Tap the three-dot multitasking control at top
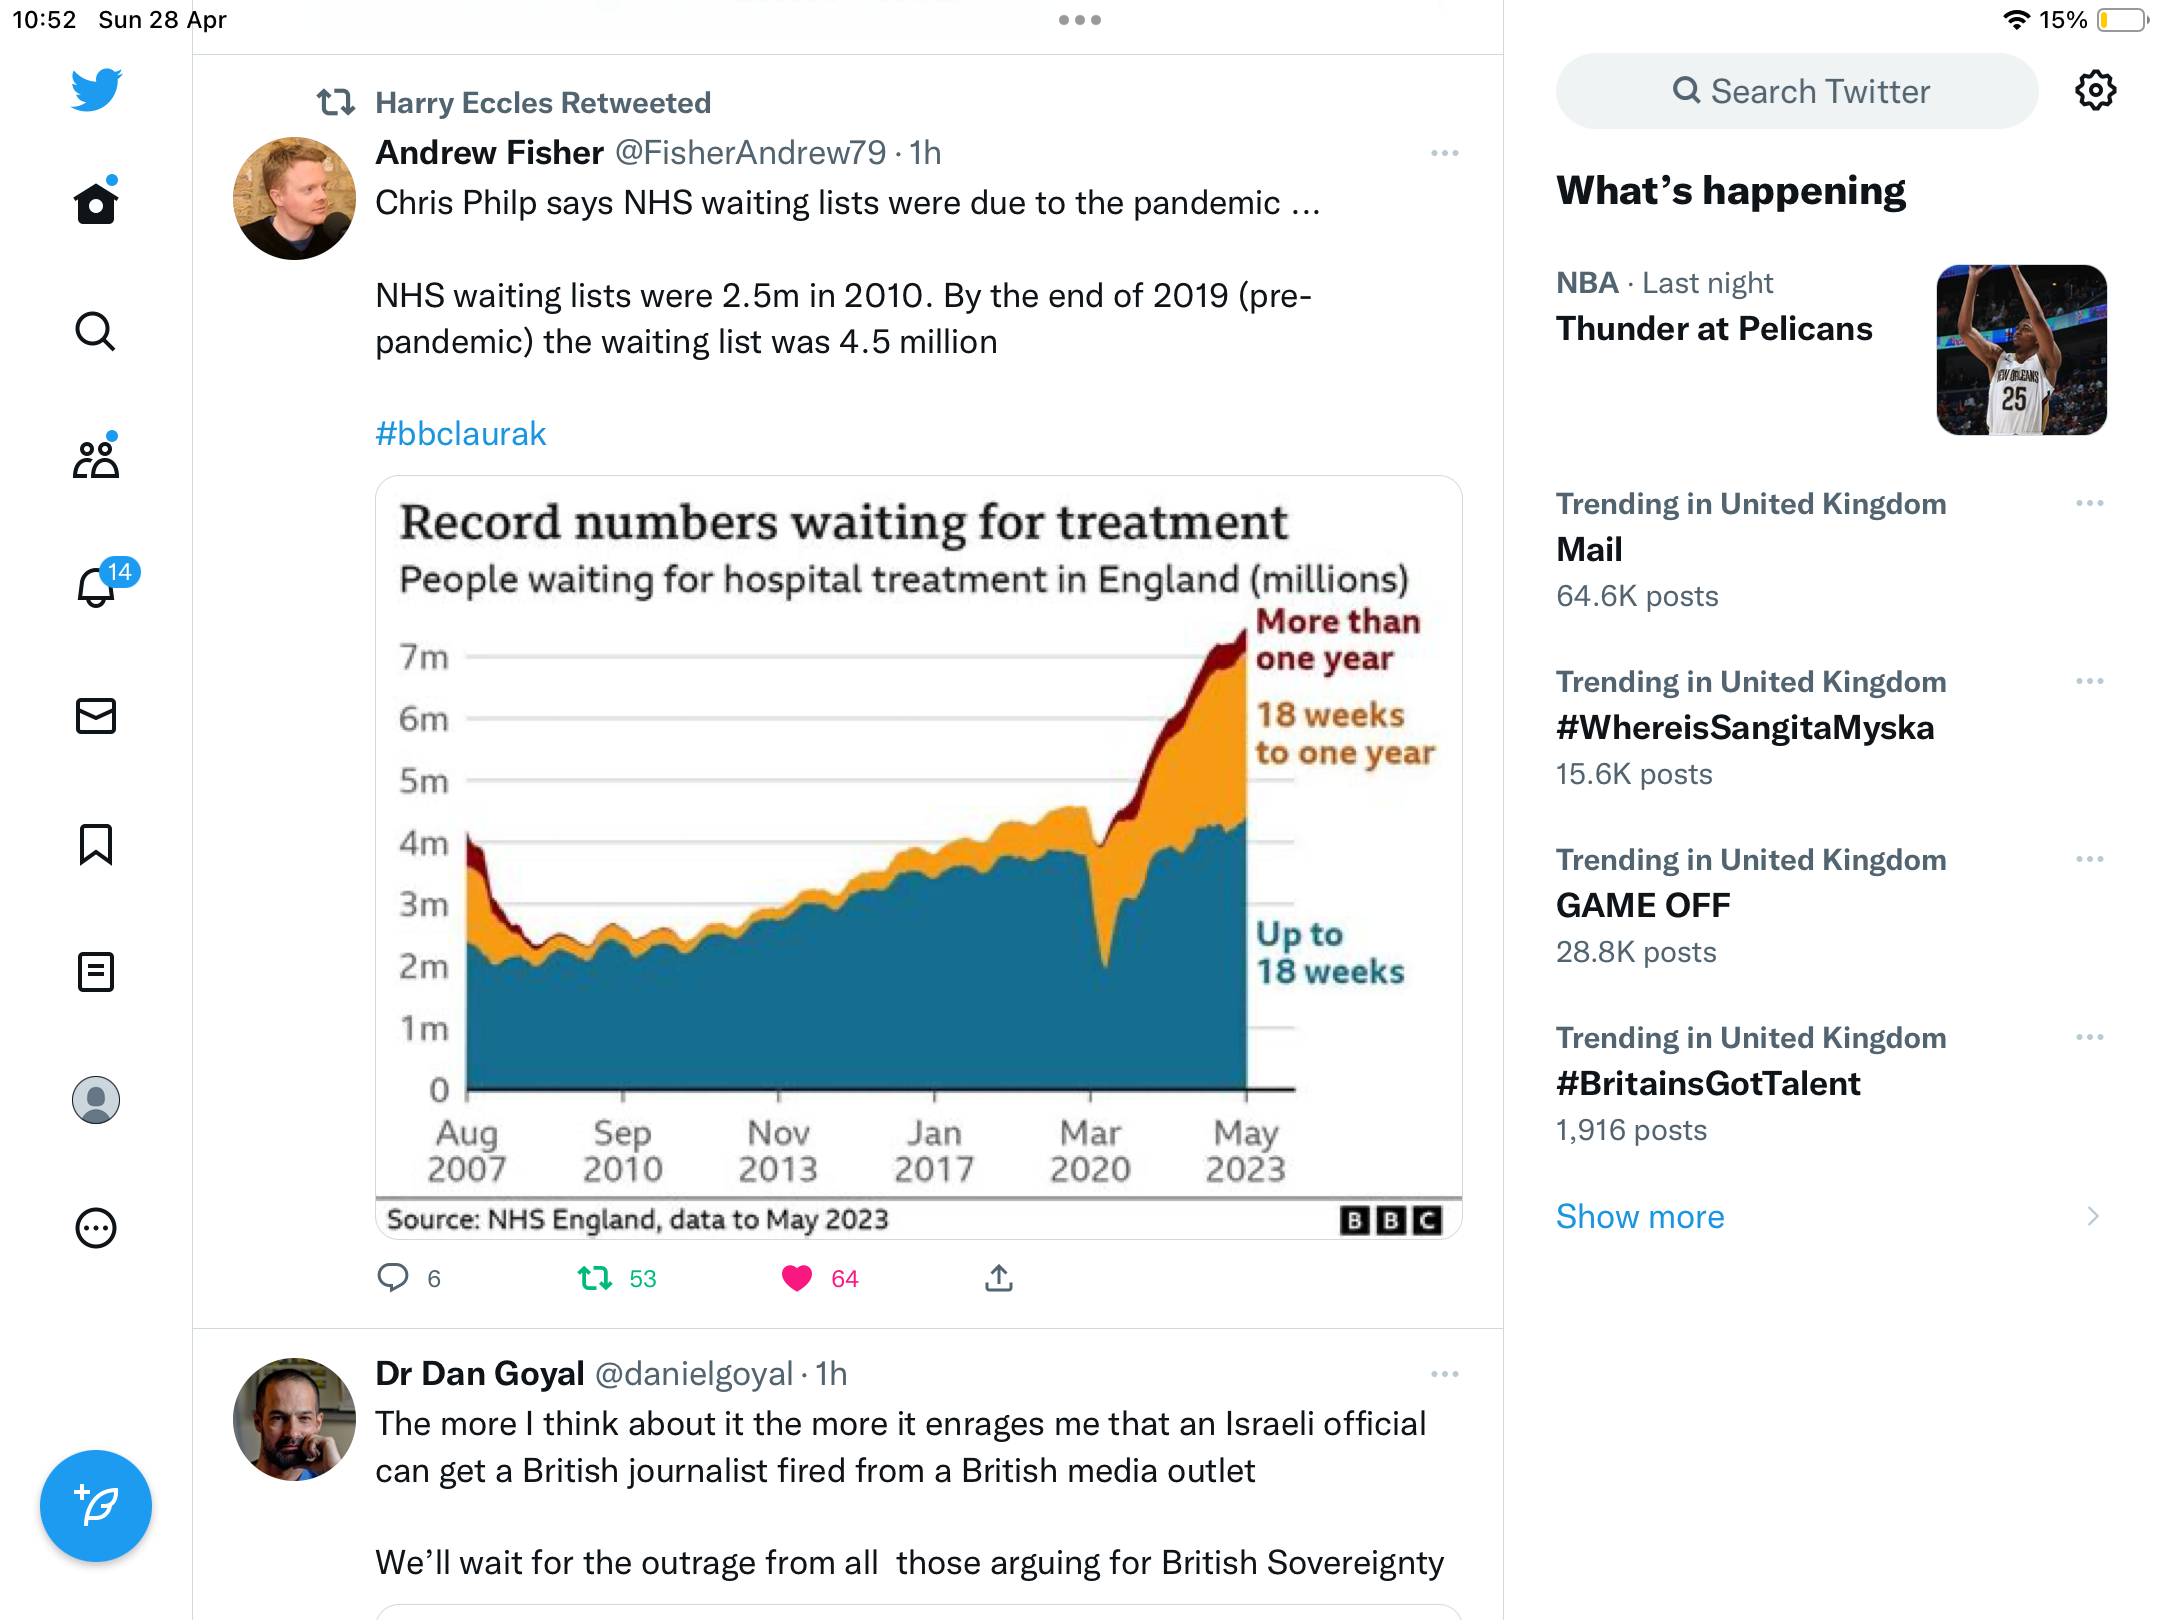Viewport: 2160px width, 1620px height. click(1080, 20)
